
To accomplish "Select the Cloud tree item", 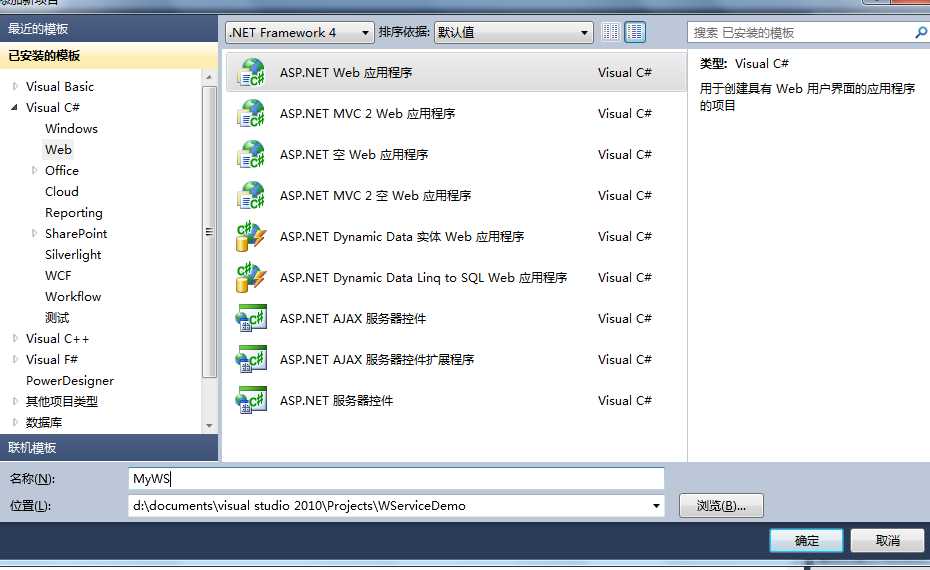I will [x=62, y=192].
